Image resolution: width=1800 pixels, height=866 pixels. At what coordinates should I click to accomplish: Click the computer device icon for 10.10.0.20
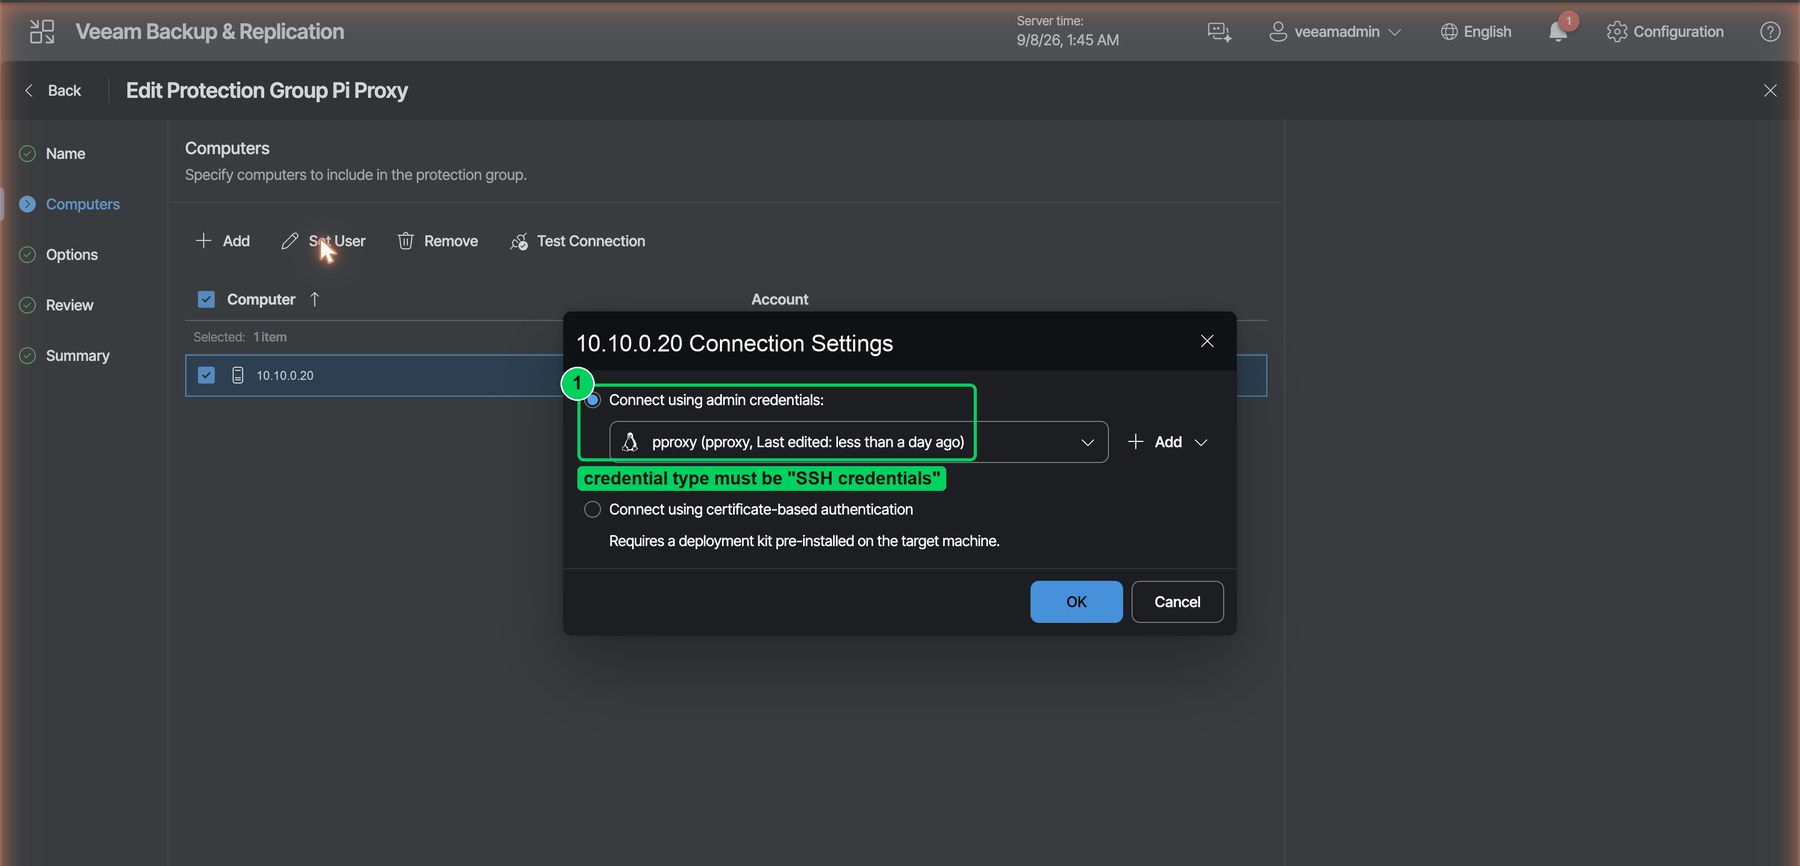coord(238,375)
